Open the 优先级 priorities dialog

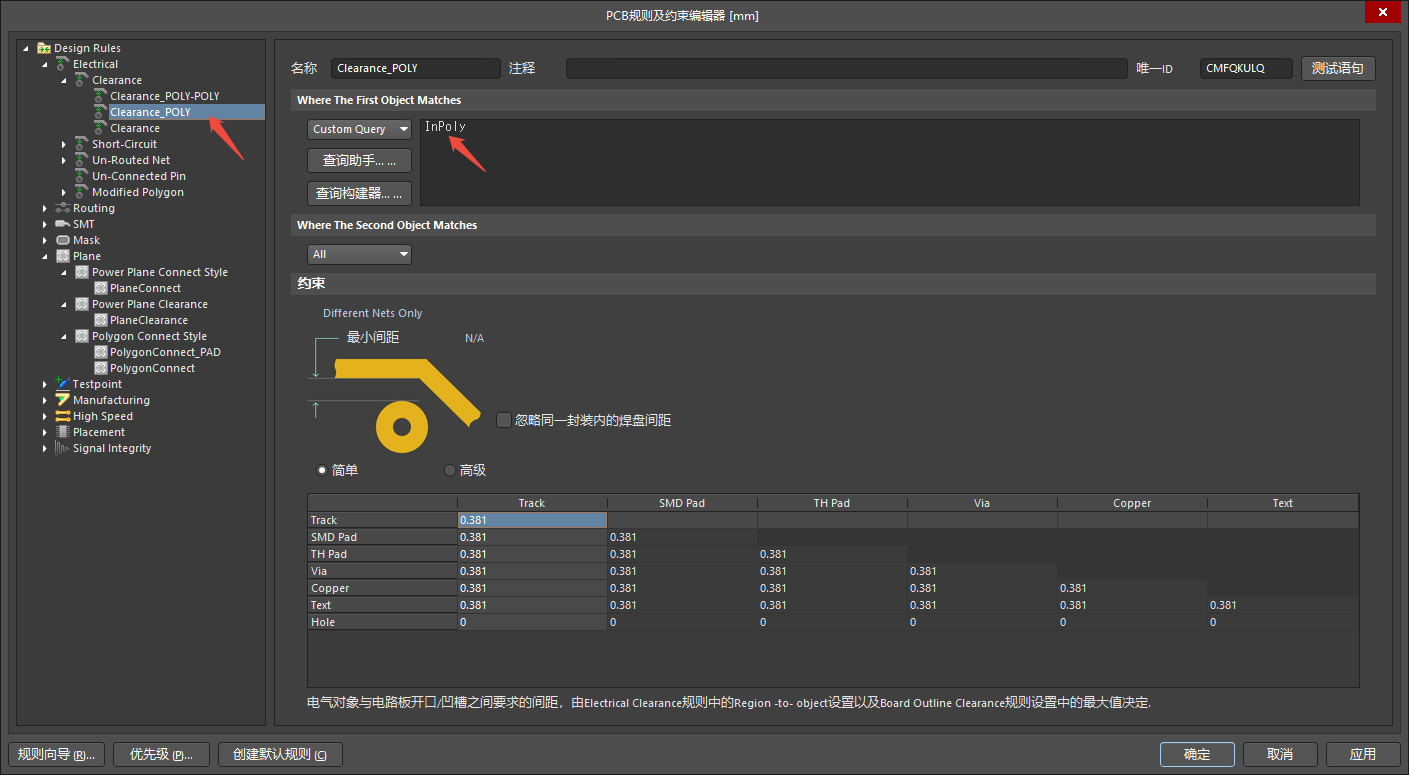pos(160,754)
